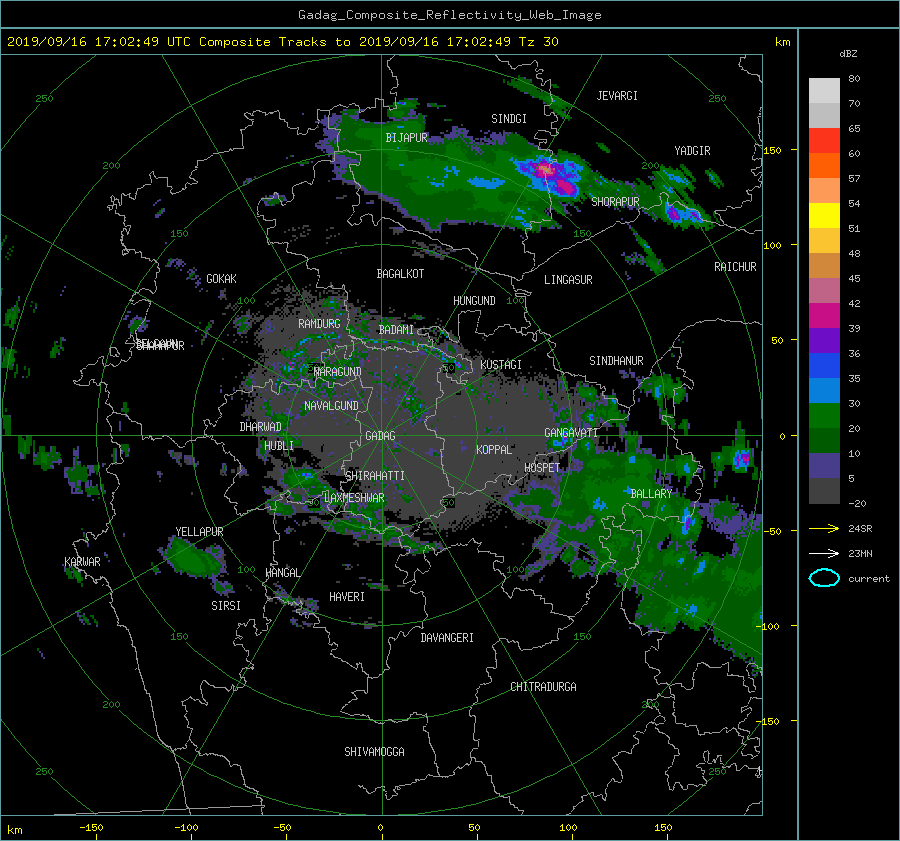This screenshot has height=841, width=900.
Task: Click the red 65 dBZ legend swatch
Action: click(824, 140)
